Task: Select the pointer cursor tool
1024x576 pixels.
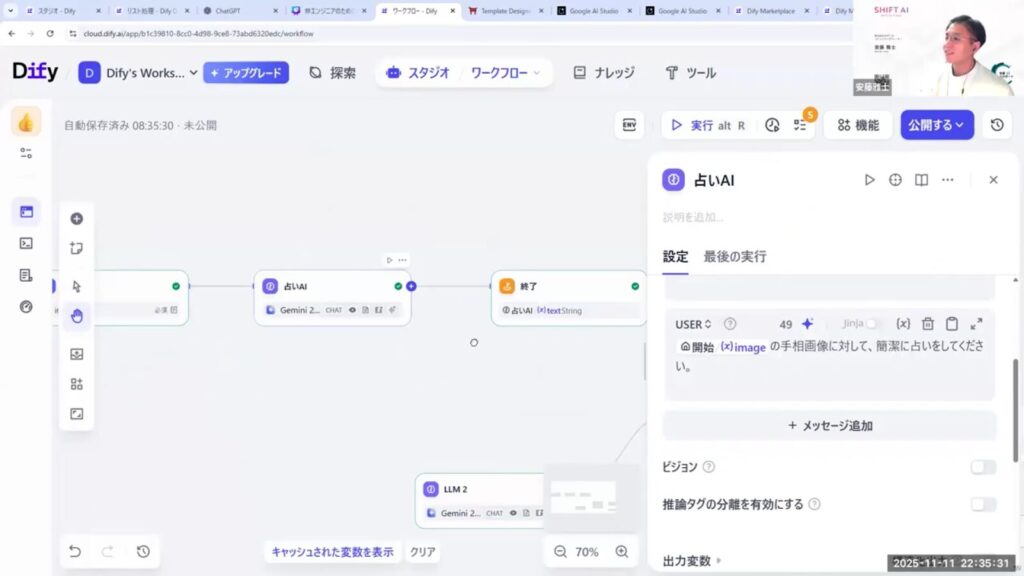Action: pyautogui.click(x=77, y=286)
